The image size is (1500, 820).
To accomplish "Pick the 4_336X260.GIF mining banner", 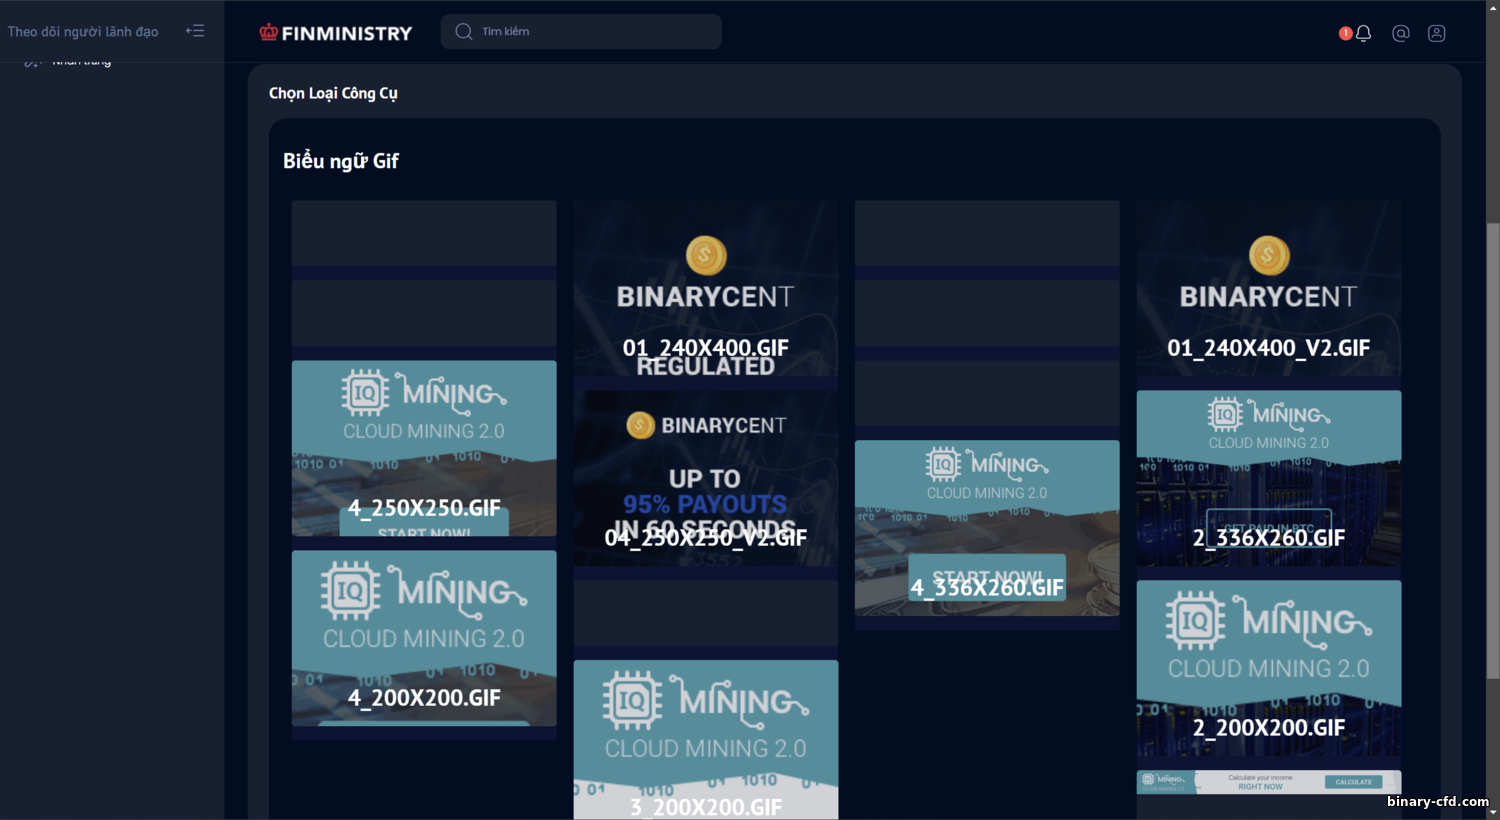I will pyautogui.click(x=987, y=528).
